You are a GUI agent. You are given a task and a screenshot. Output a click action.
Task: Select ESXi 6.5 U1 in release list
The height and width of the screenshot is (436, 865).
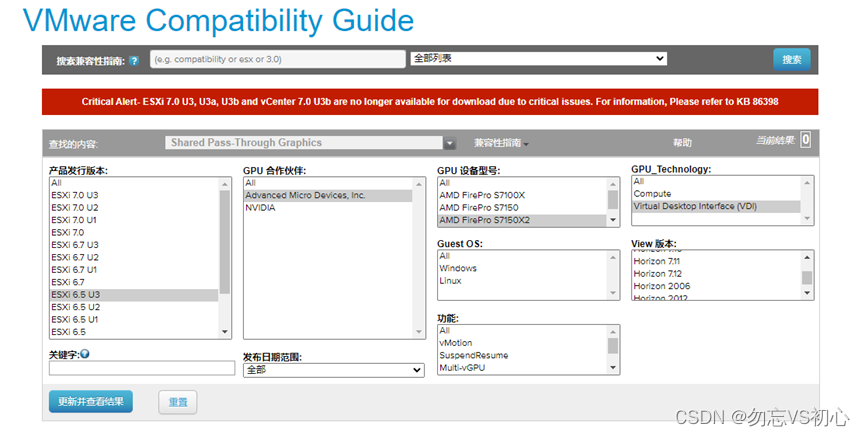[x=134, y=320]
